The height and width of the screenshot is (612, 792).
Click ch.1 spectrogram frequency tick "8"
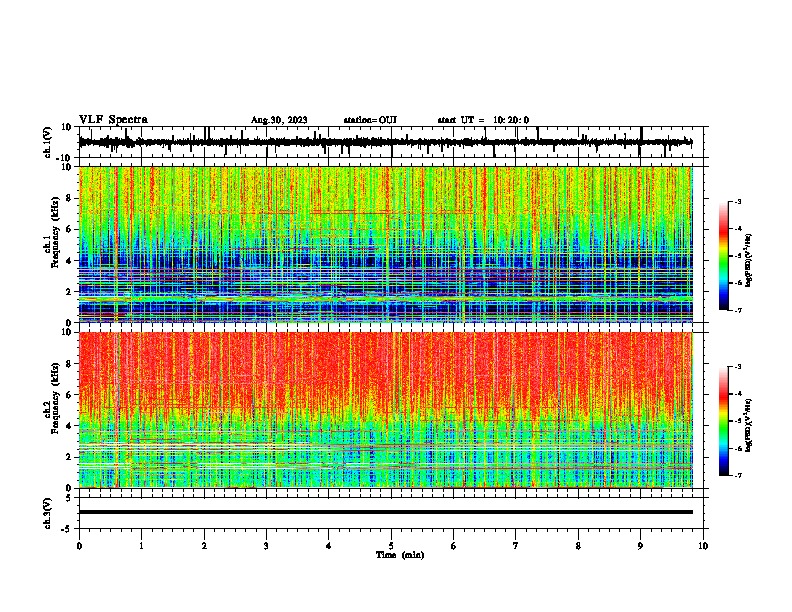[70, 198]
